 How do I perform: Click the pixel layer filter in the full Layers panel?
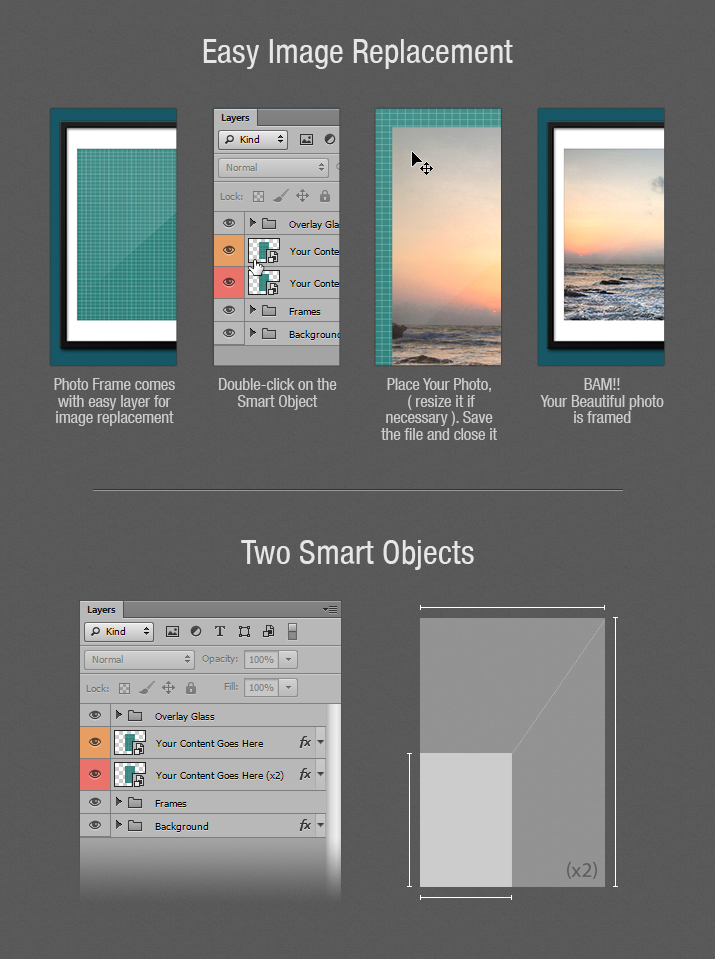pyautogui.click(x=172, y=631)
